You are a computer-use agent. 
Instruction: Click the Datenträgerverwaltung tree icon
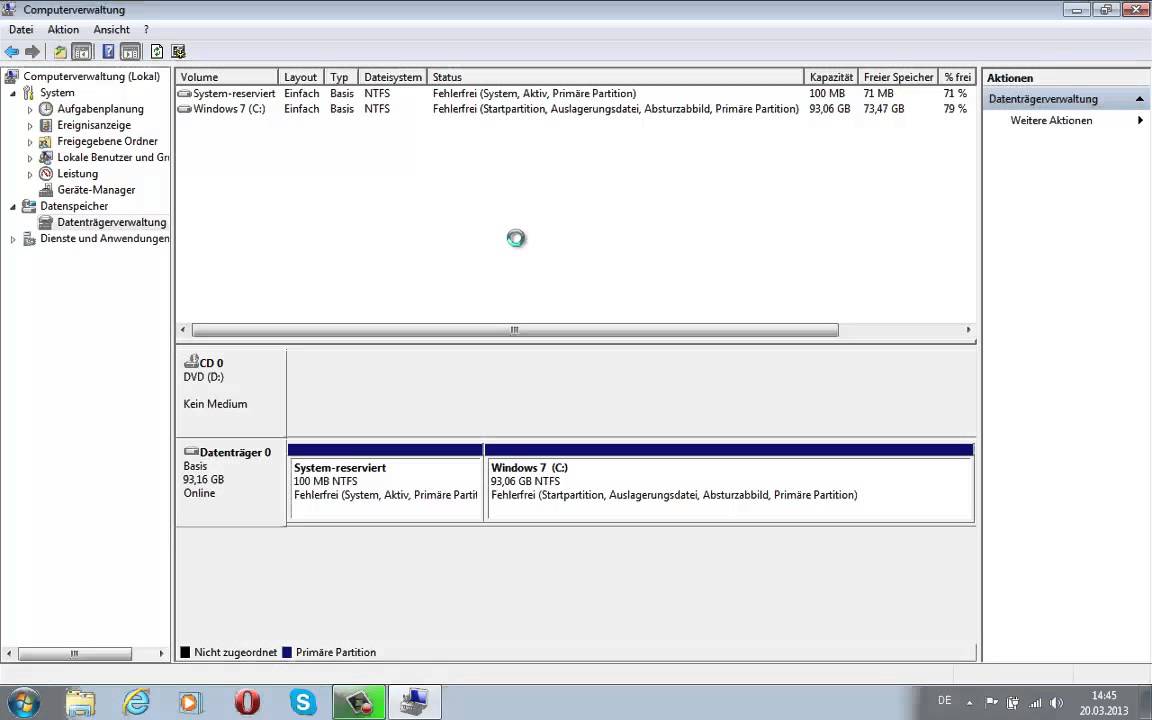click(46, 222)
